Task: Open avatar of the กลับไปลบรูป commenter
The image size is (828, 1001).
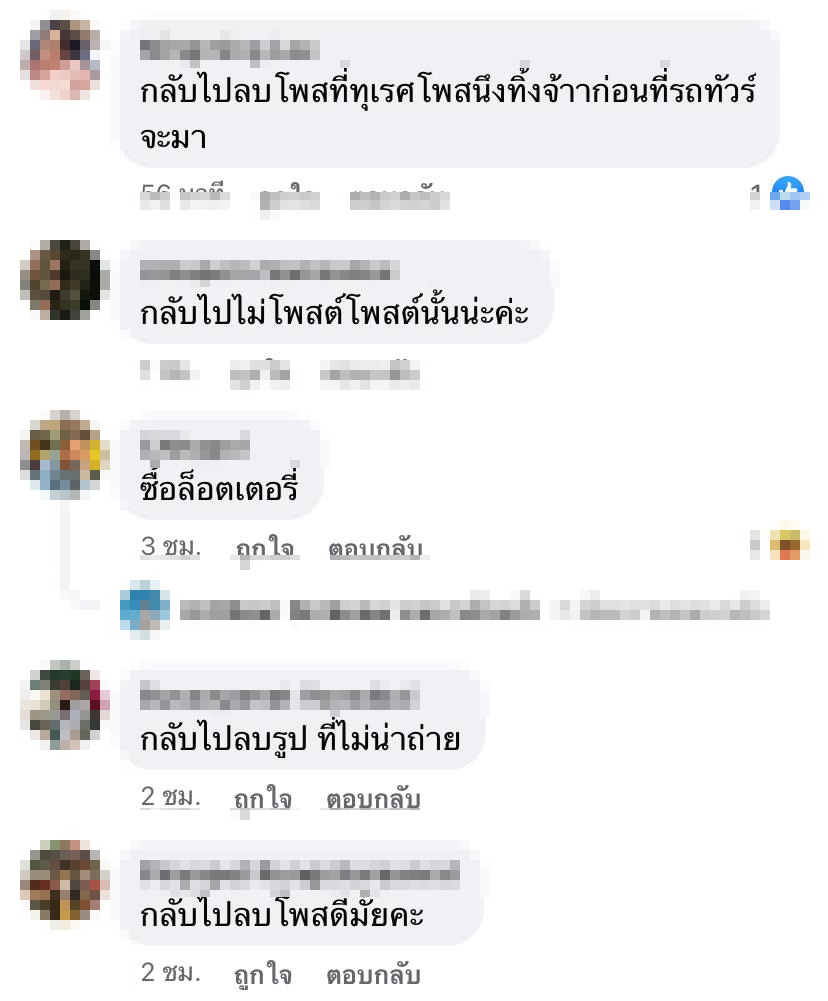Action: [x=62, y=704]
